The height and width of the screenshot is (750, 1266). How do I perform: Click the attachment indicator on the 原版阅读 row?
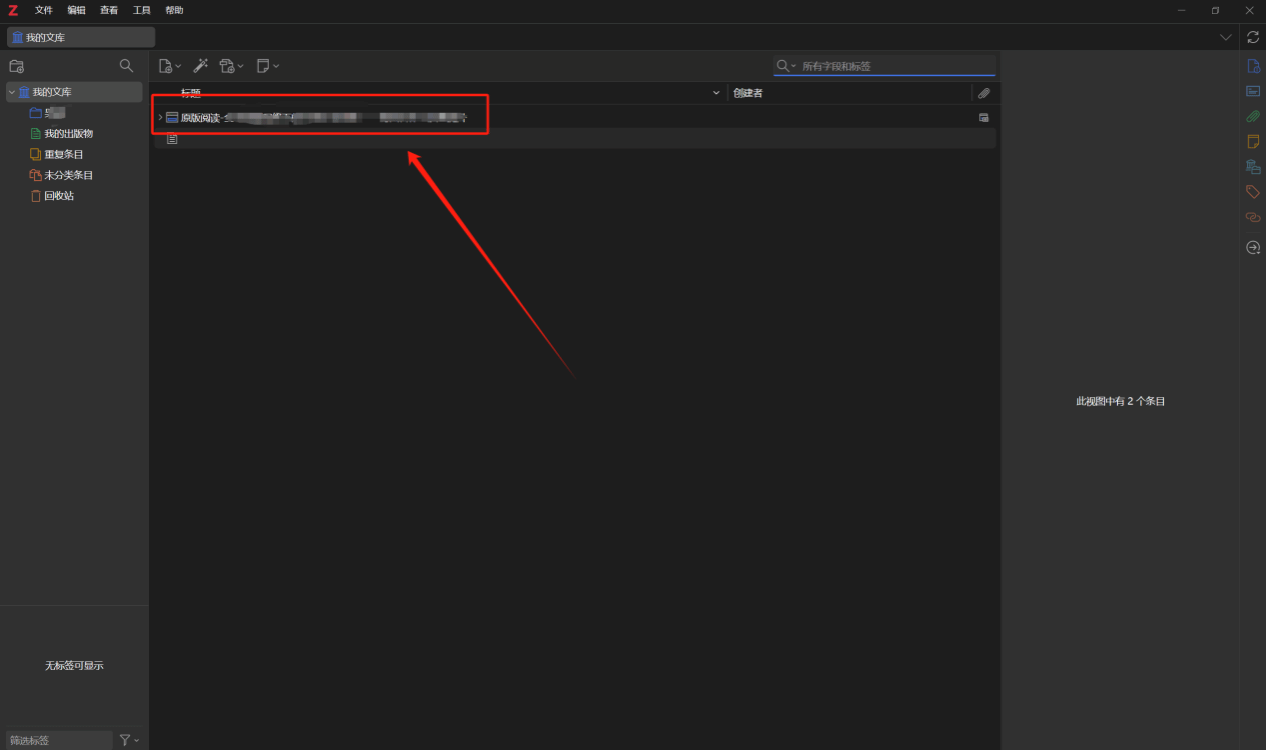click(x=983, y=117)
